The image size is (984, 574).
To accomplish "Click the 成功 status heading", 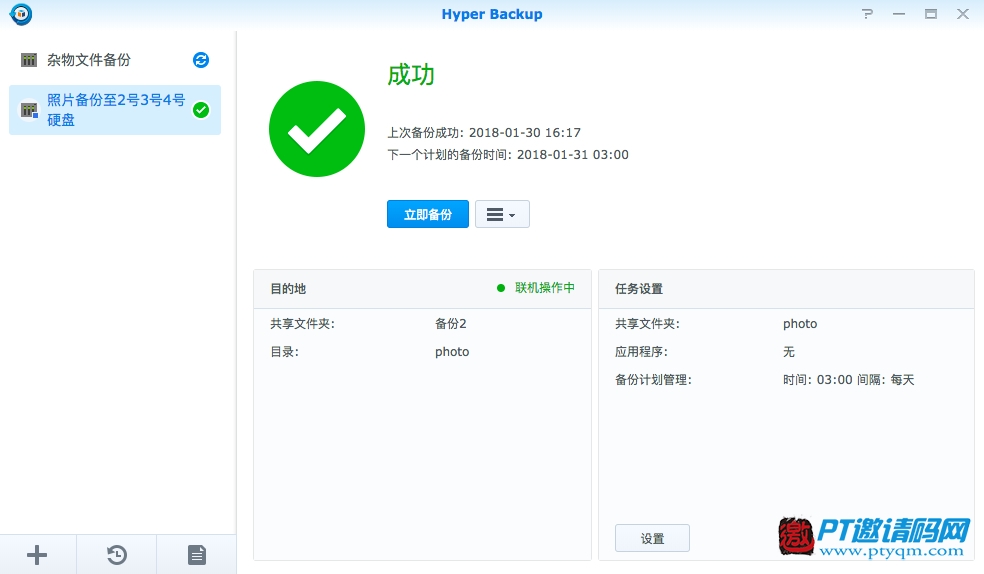I will 411,75.
